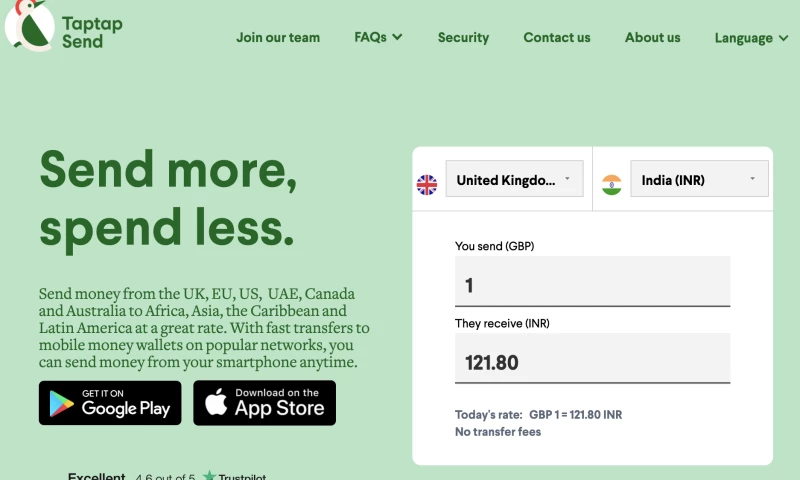Open the Join our team page
Screen dimensions: 800x480
(278, 38)
